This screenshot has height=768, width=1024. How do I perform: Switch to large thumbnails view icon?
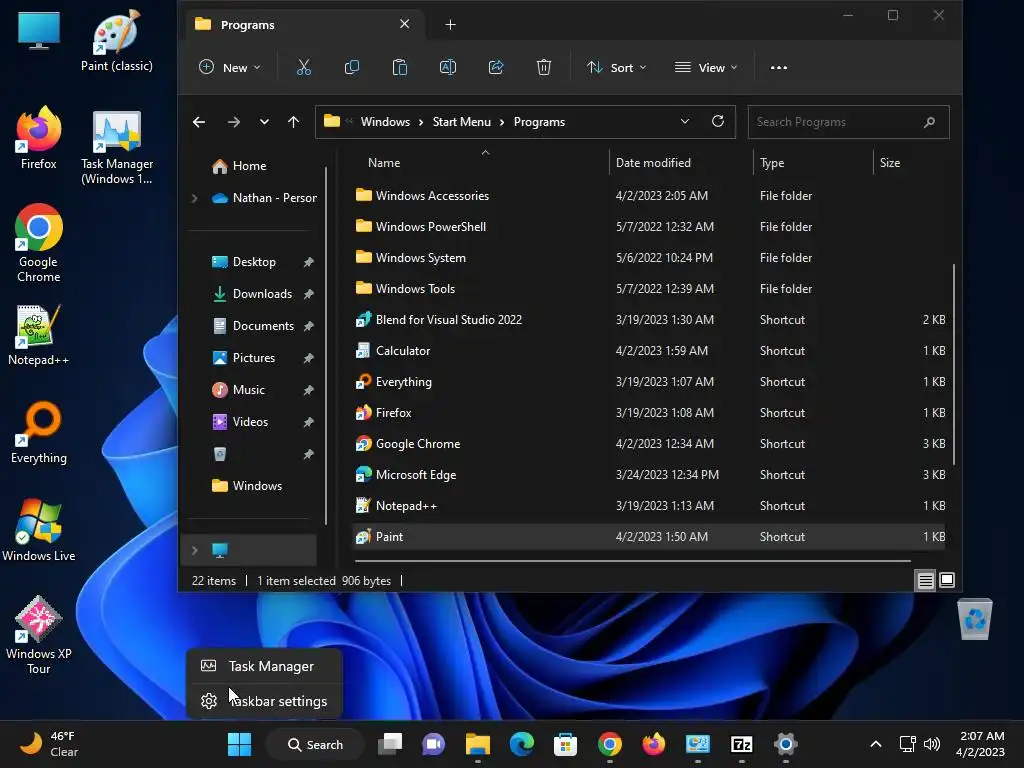coord(946,580)
